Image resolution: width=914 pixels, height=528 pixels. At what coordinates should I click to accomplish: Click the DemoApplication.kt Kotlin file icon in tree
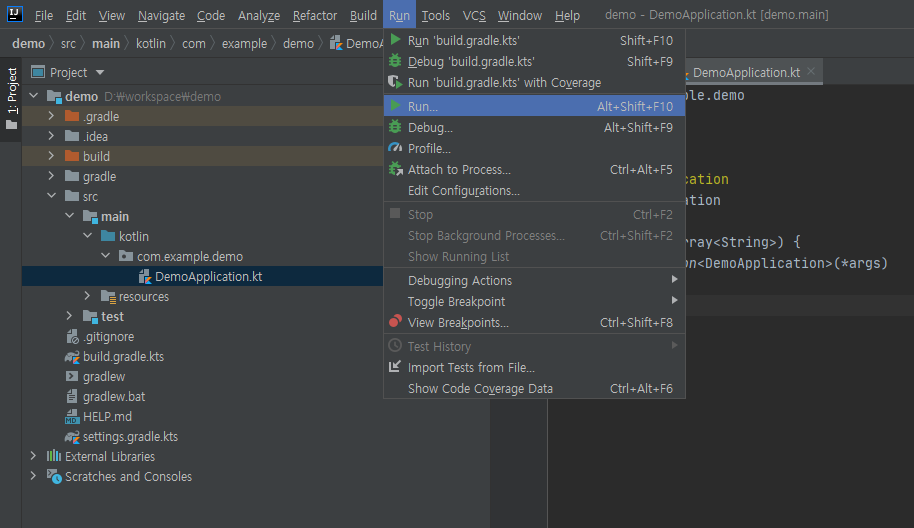click(145, 276)
